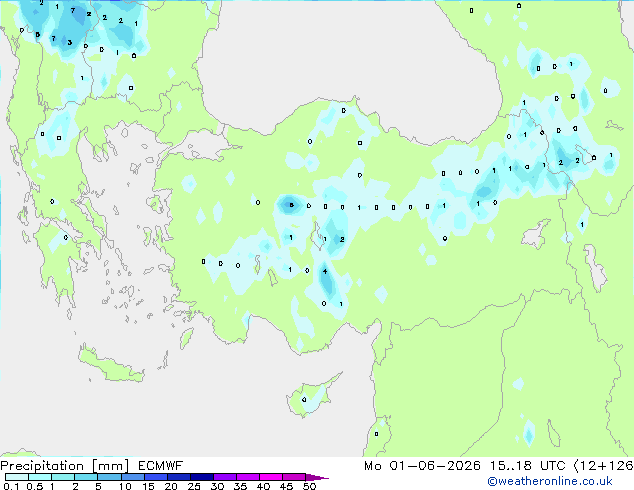Select the 45–50 mm legend color box
This screenshot has height=490, width=634.
294,477
